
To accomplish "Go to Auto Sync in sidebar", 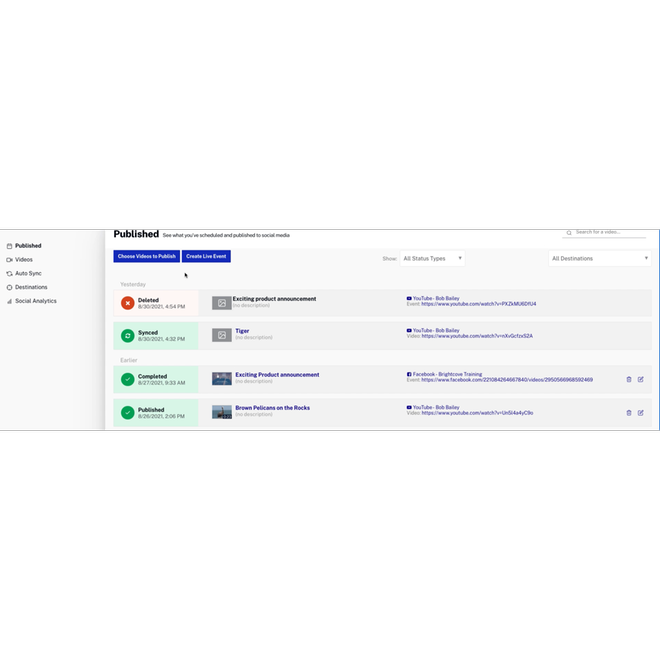I will point(28,273).
